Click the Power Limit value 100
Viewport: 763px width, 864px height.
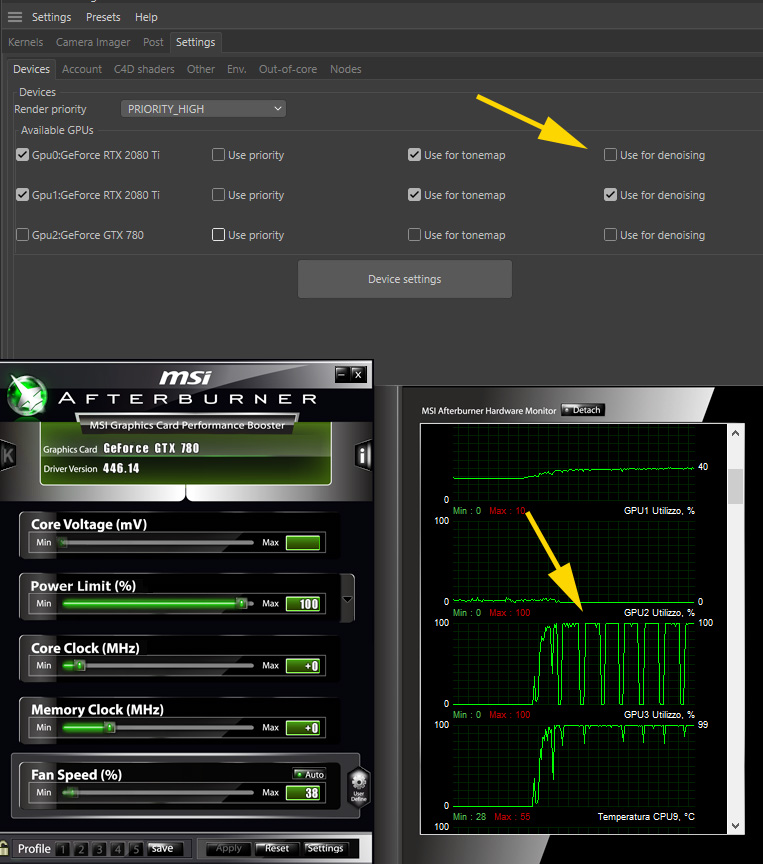point(303,604)
